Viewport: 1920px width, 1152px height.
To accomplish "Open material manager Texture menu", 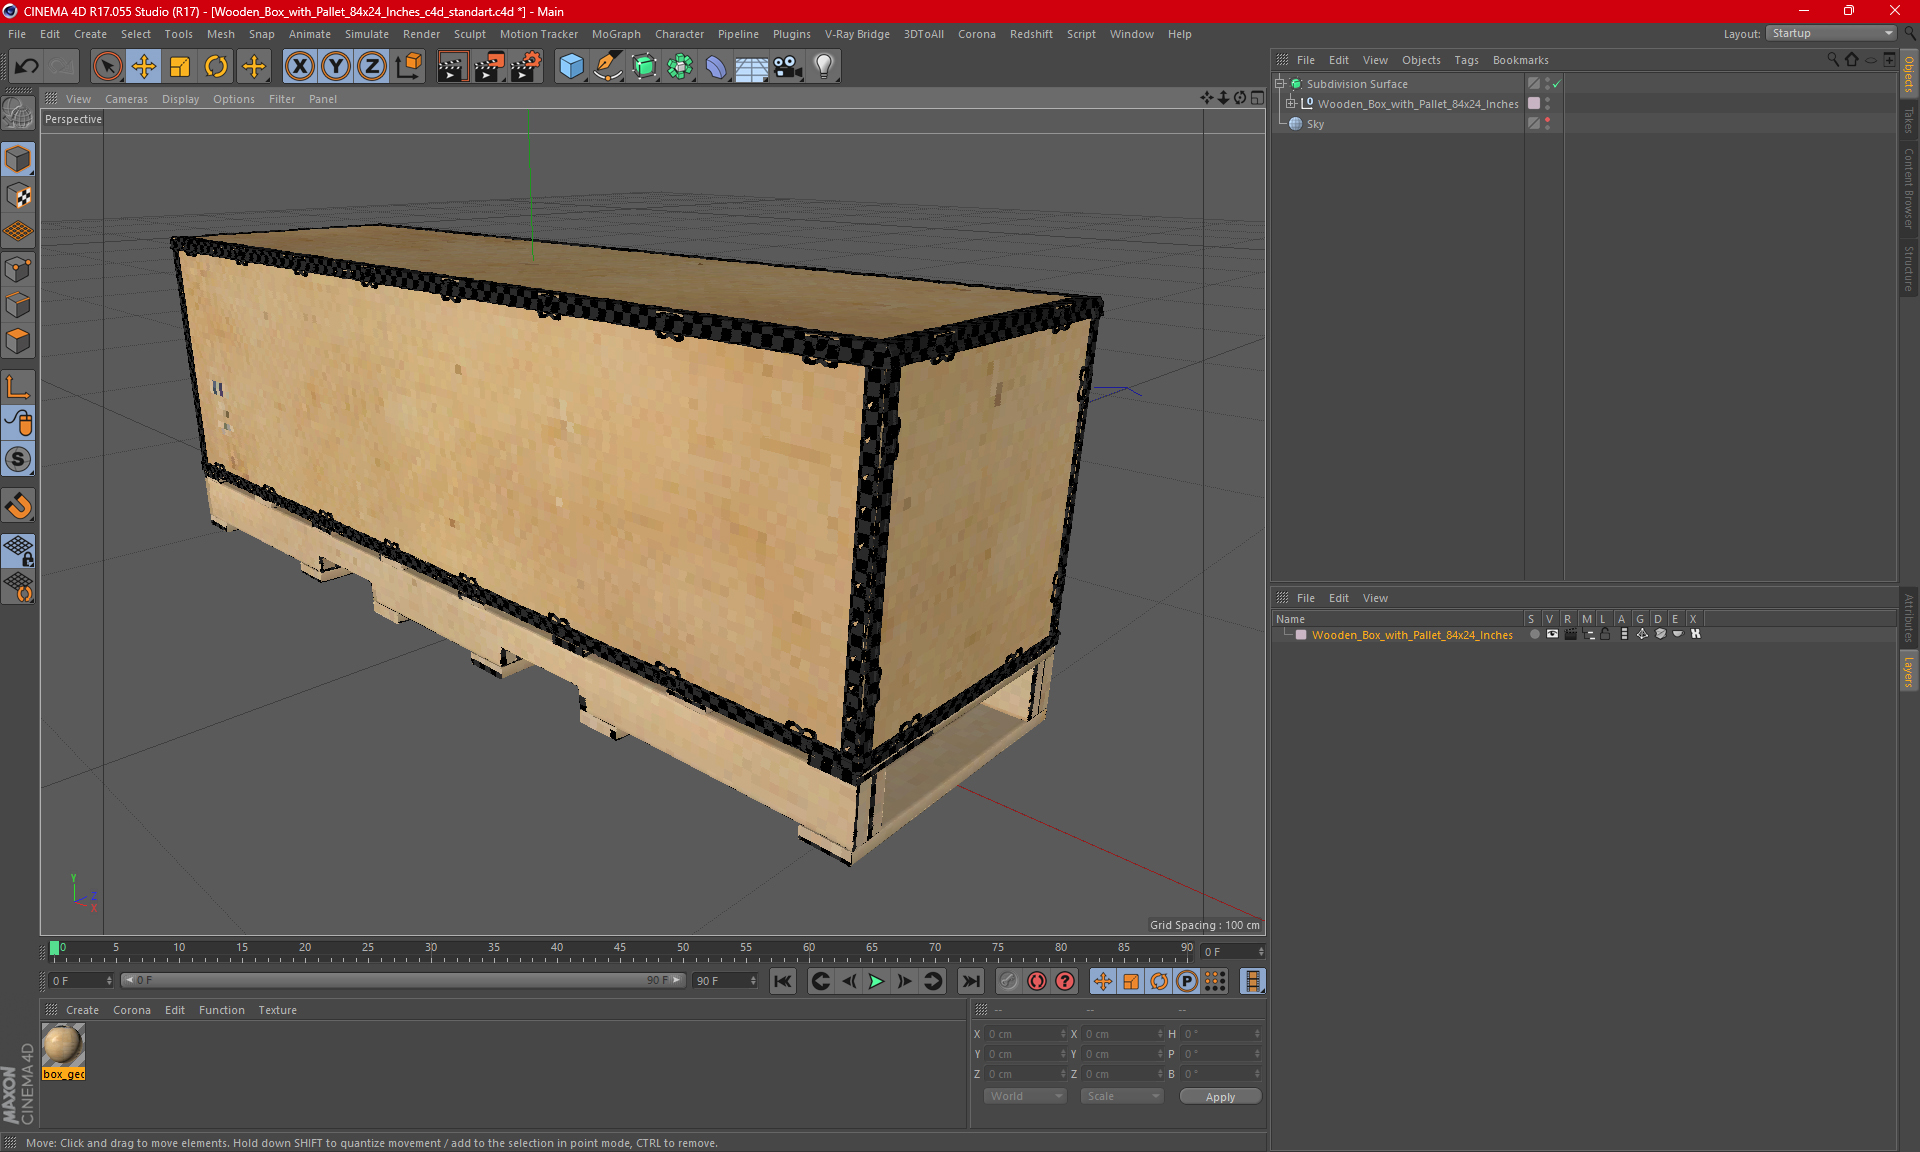I will (x=277, y=1010).
